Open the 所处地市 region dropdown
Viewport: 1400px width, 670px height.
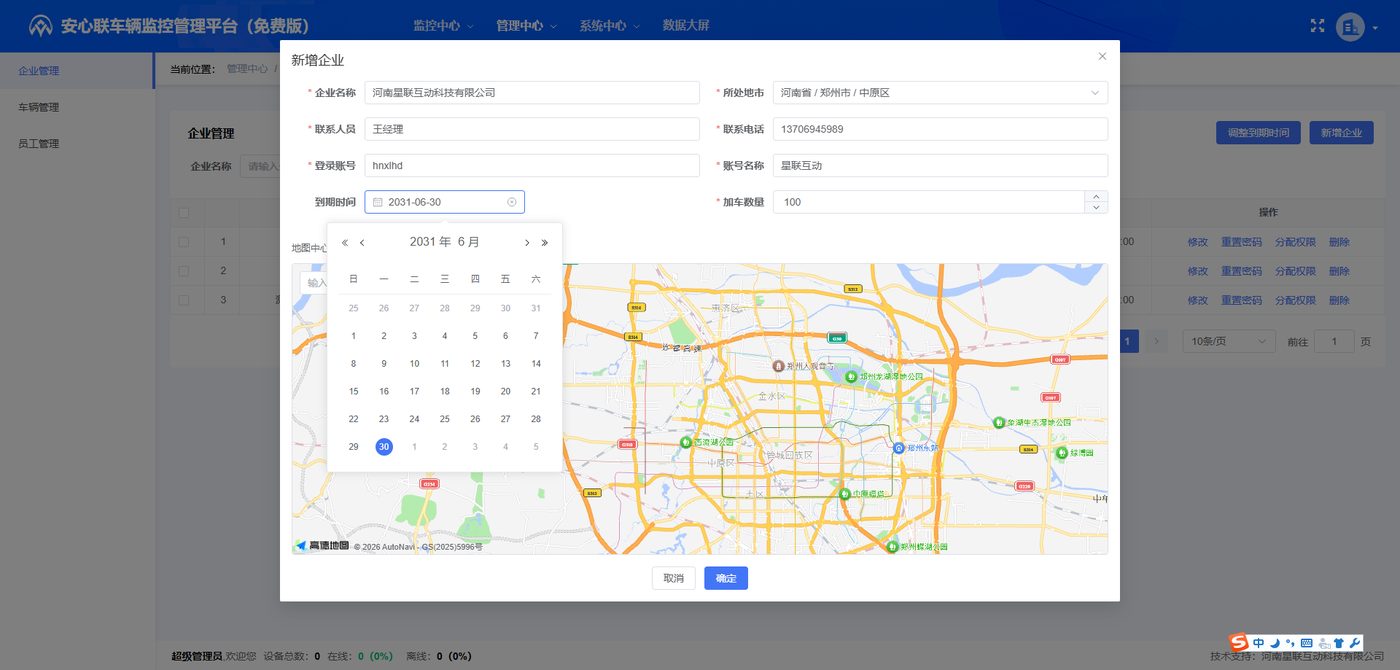(x=940, y=93)
